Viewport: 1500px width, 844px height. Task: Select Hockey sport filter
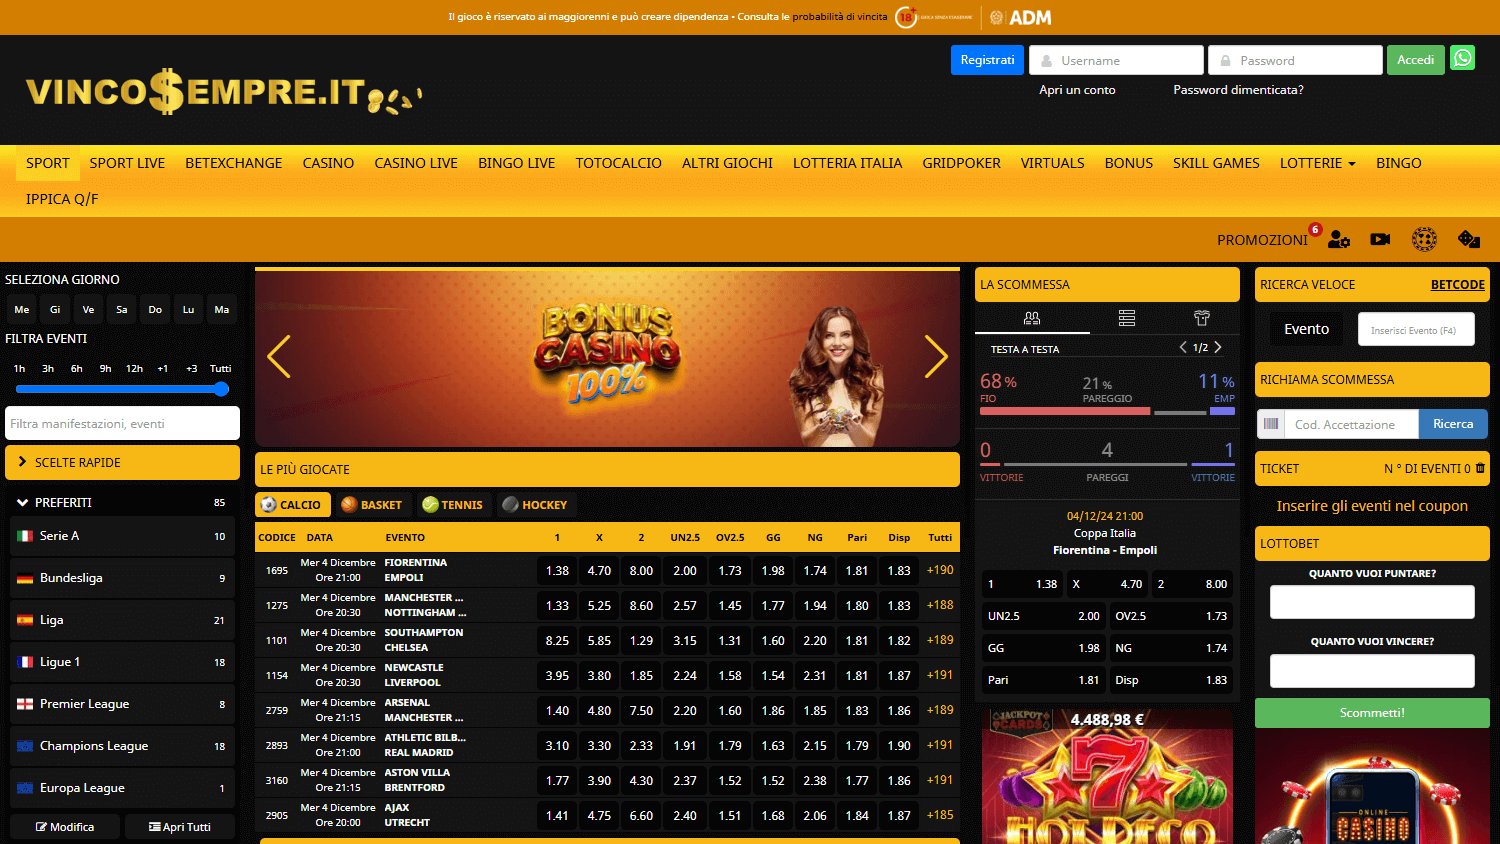point(535,505)
